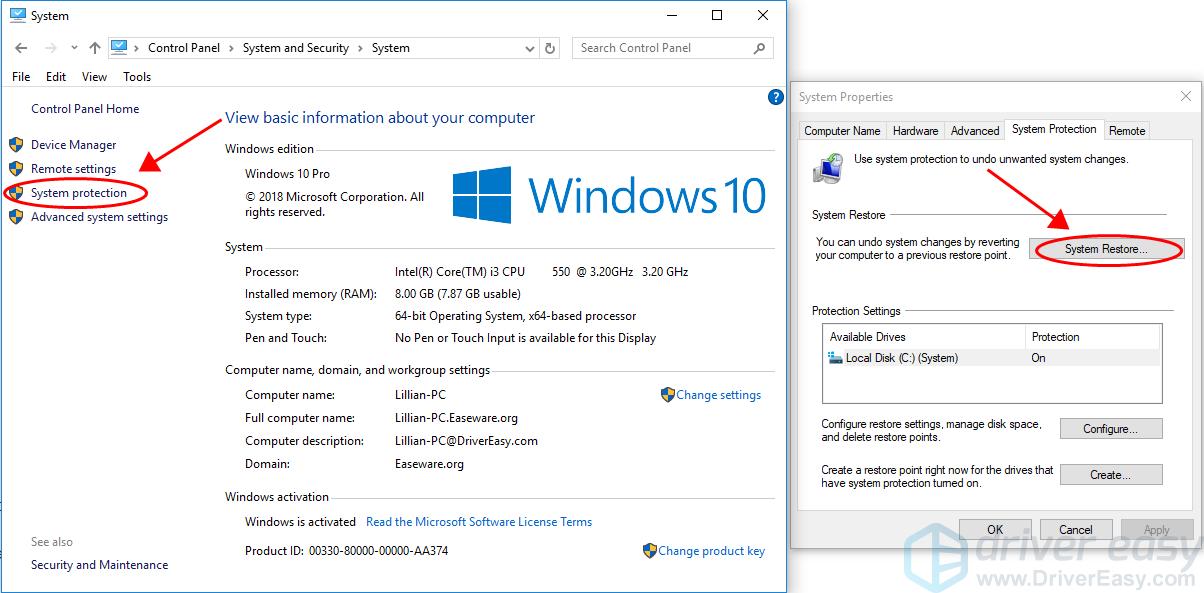Open the address bar history dropdown
1204x593 pixels.
[530, 47]
